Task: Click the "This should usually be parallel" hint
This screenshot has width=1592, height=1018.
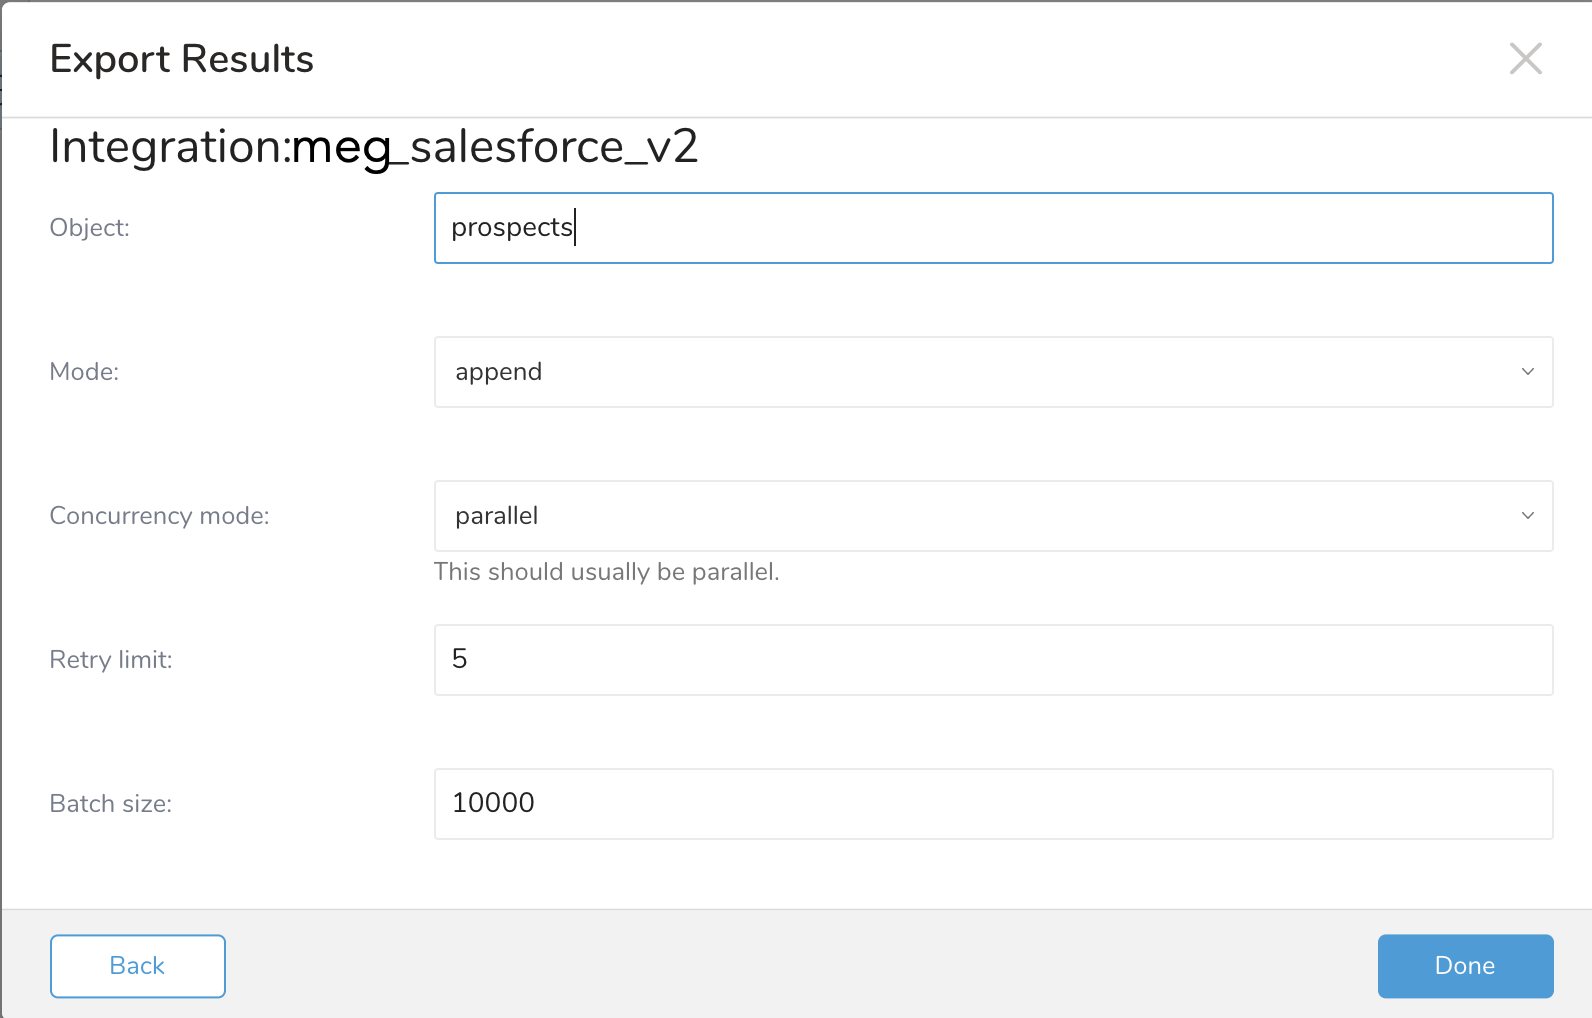Action: point(606,572)
